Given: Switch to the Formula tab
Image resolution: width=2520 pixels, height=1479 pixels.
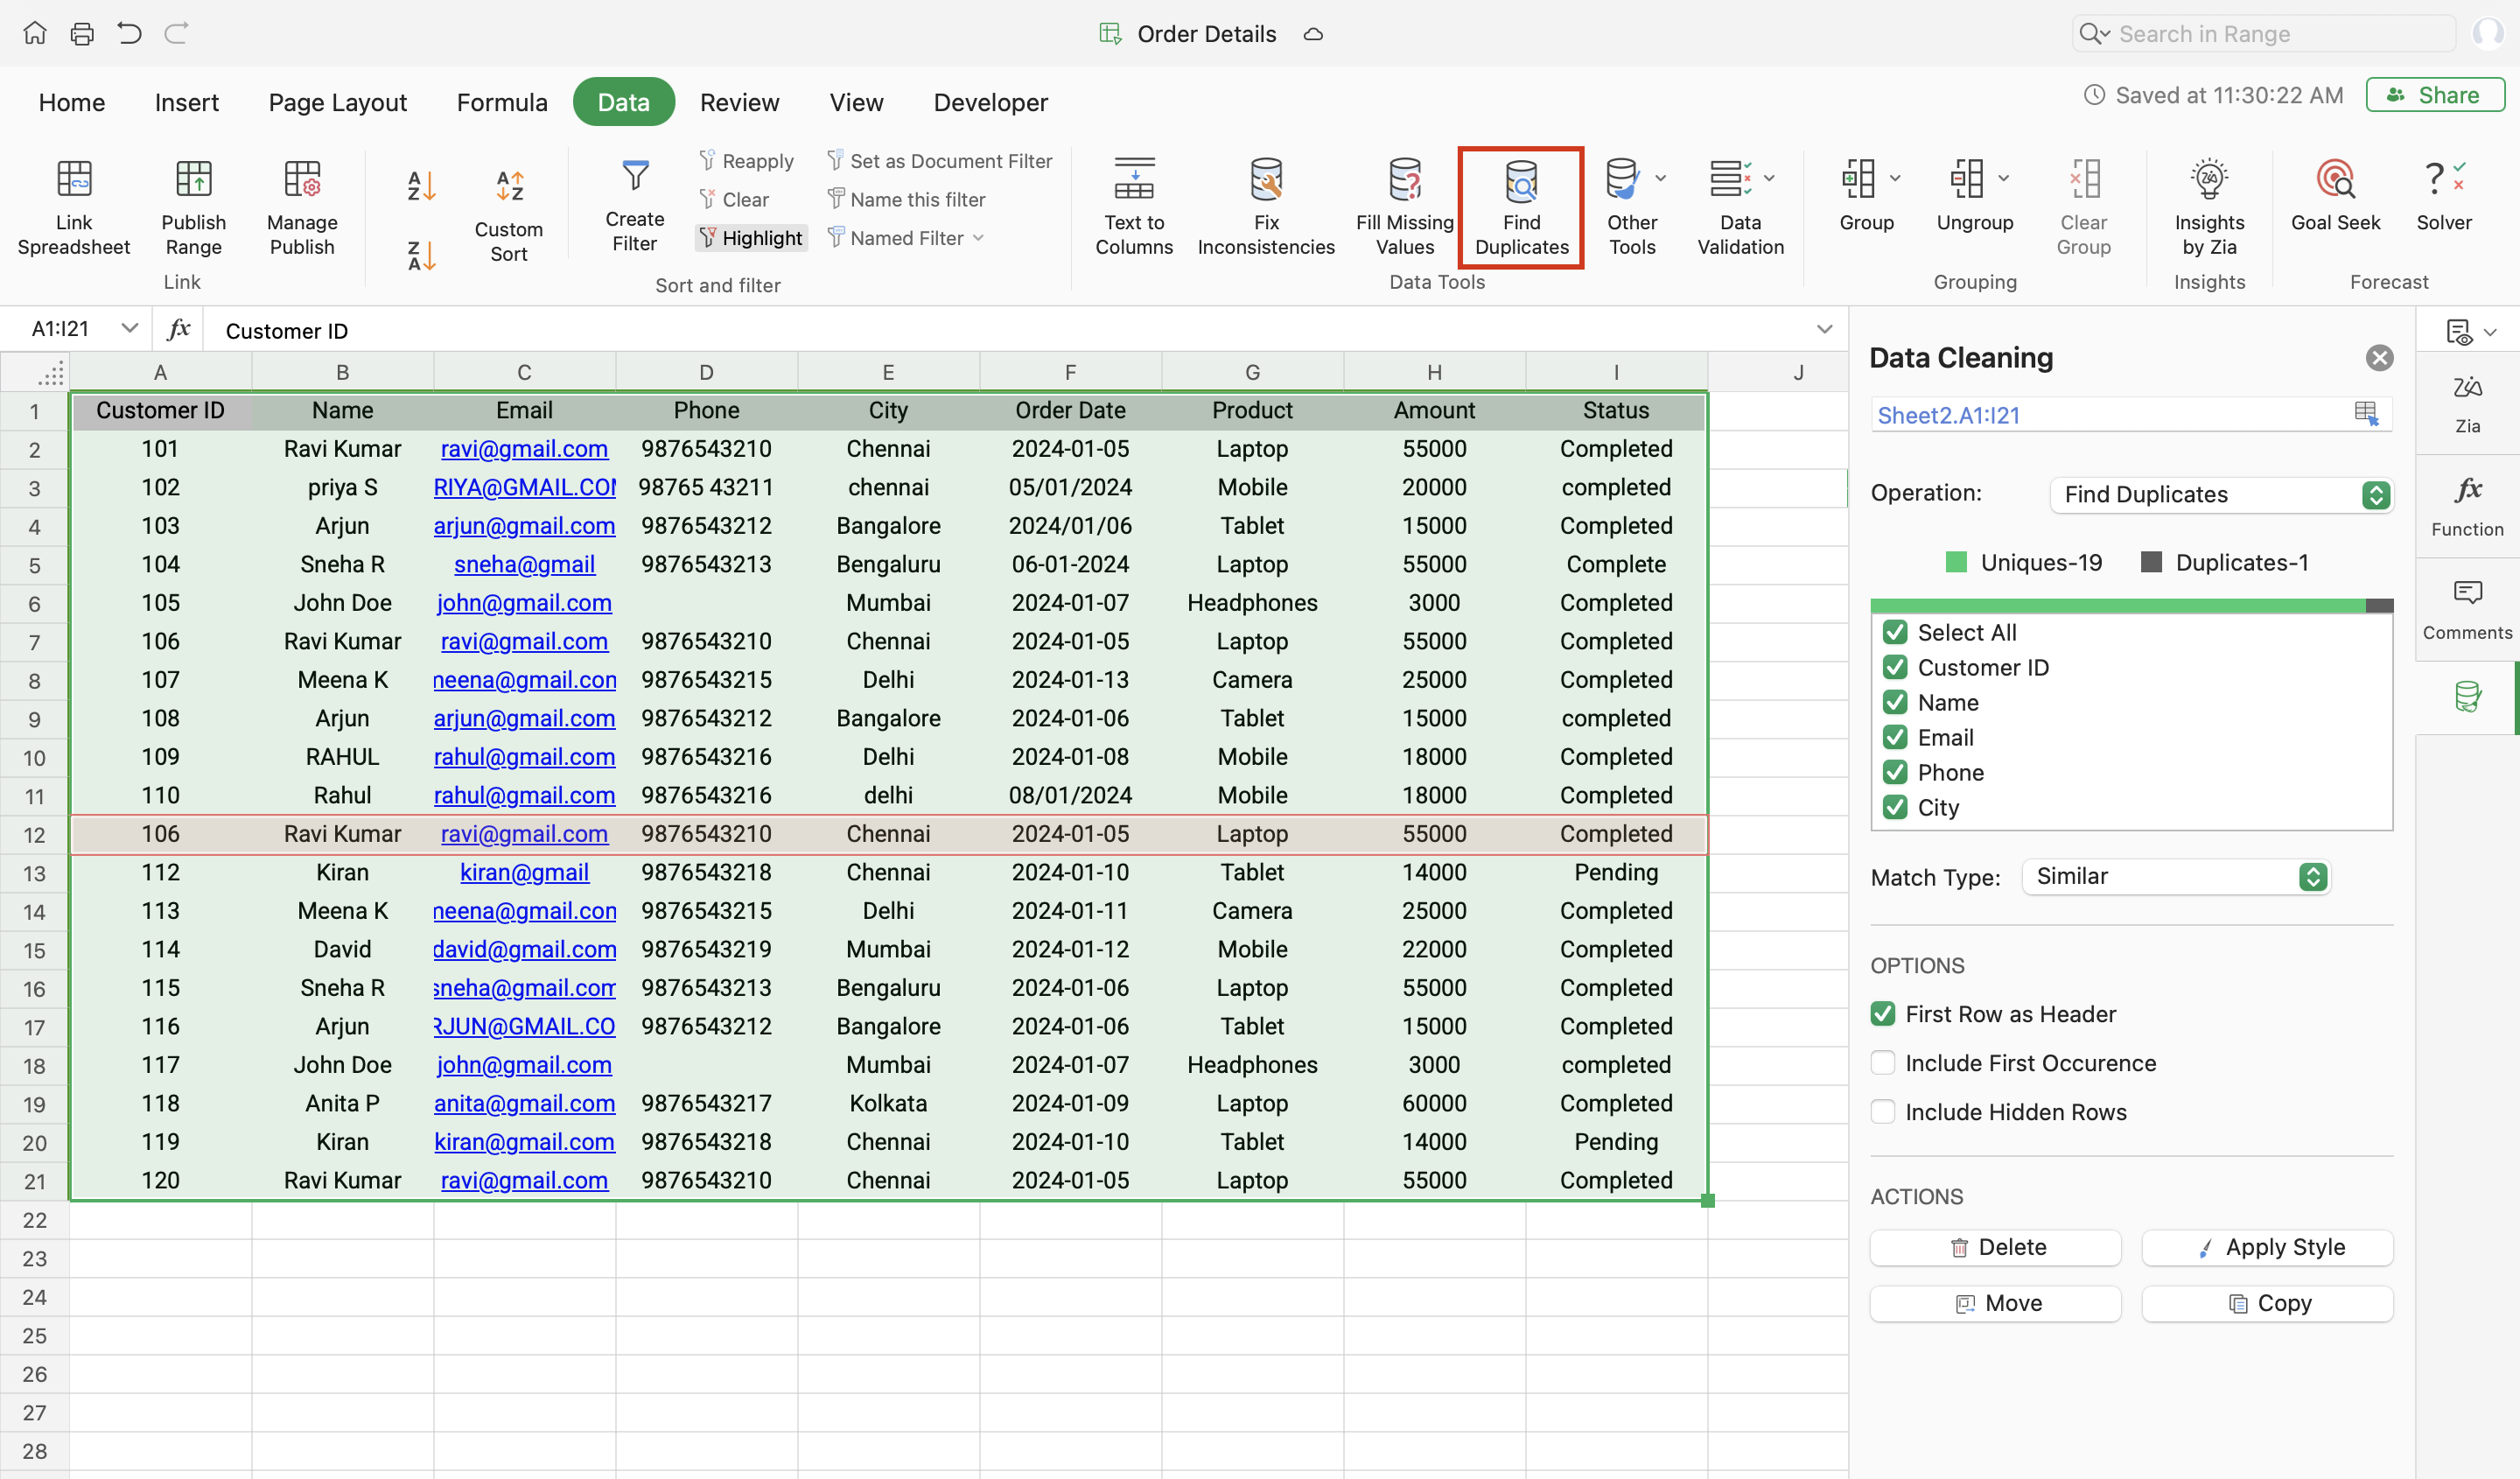Looking at the screenshot, I should coord(502,102).
